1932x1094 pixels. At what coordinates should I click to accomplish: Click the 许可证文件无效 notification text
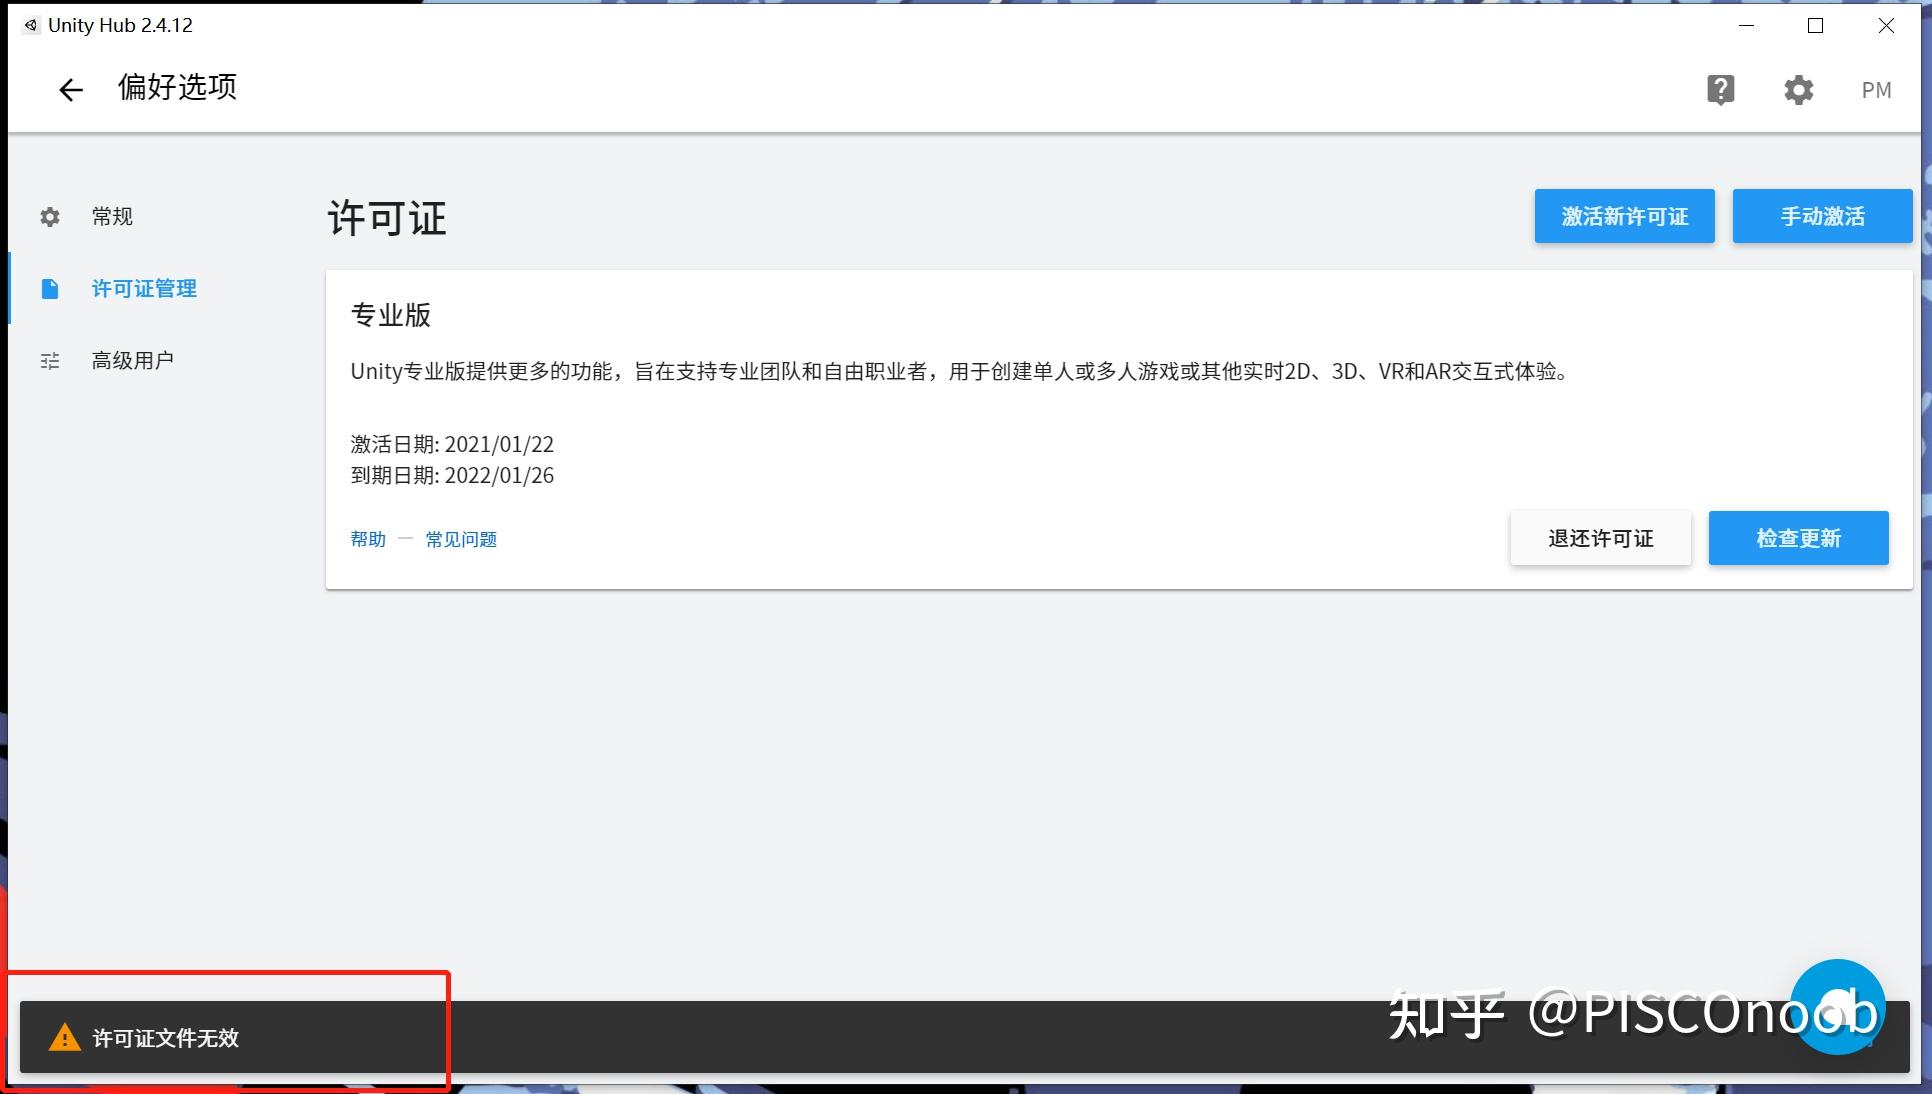point(166,1038)
